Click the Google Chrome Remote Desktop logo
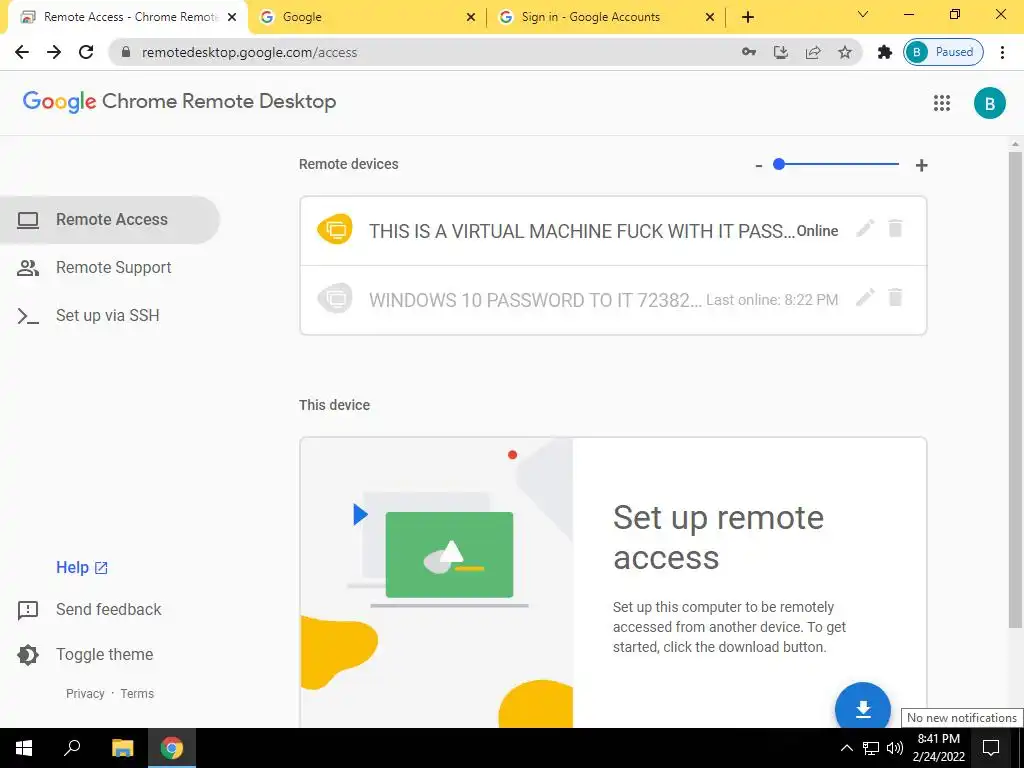1024x768 pixels. coord(180,101)
